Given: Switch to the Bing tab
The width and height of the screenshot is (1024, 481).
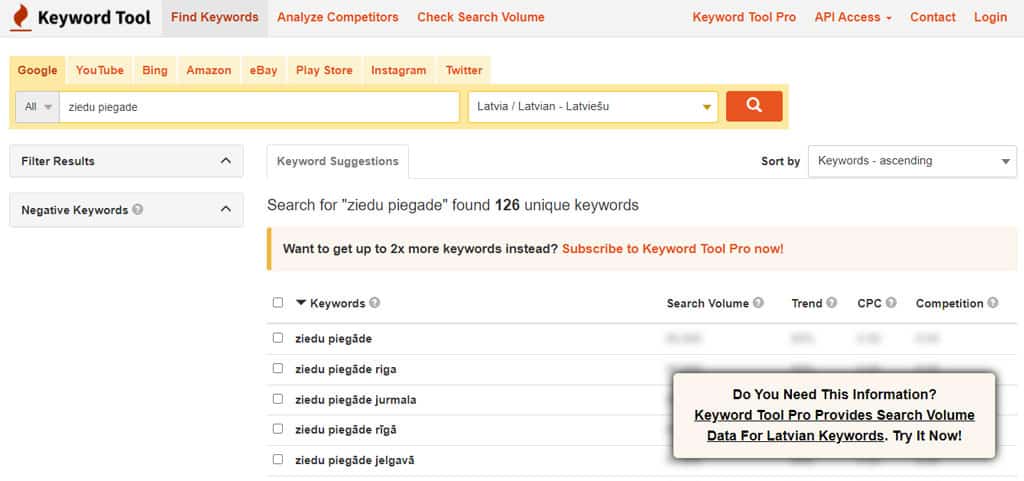Looking at the screenshot, I should click(155, 70).
